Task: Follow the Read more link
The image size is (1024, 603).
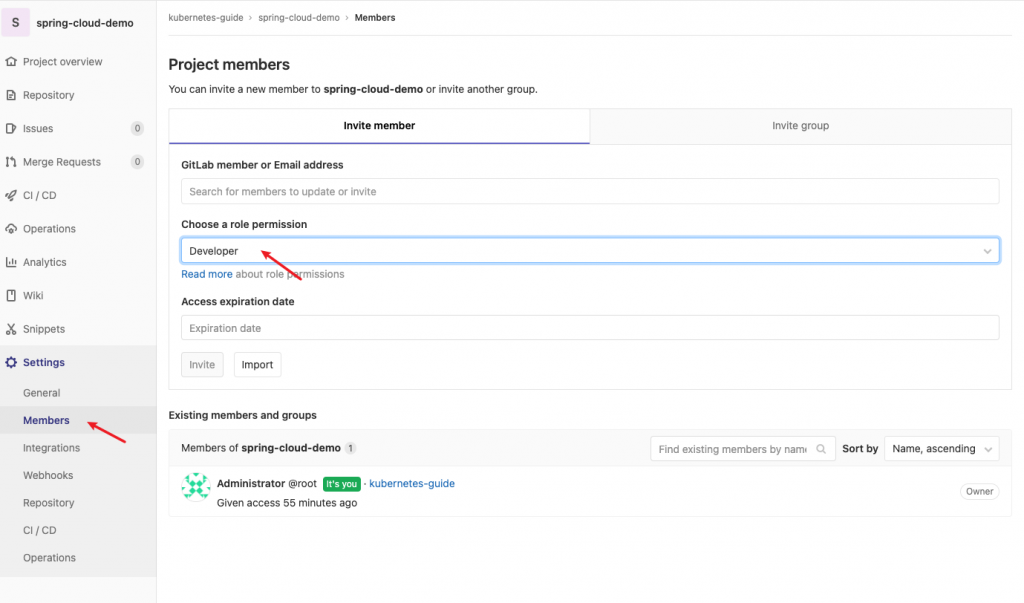Action: pyautogui.click(x=207, y=274)
